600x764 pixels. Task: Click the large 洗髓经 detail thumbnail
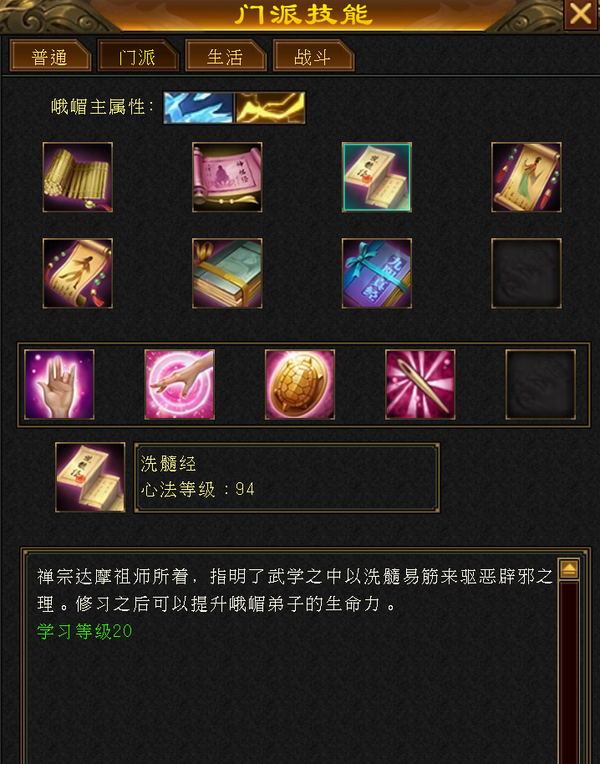click(x=90, y=478)
